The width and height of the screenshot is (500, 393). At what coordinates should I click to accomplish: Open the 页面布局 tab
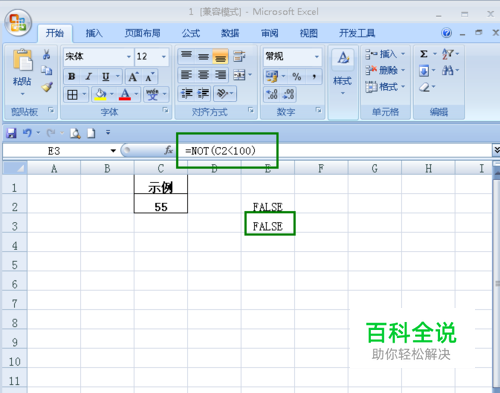pyautogui.click(x=142, y=33)
